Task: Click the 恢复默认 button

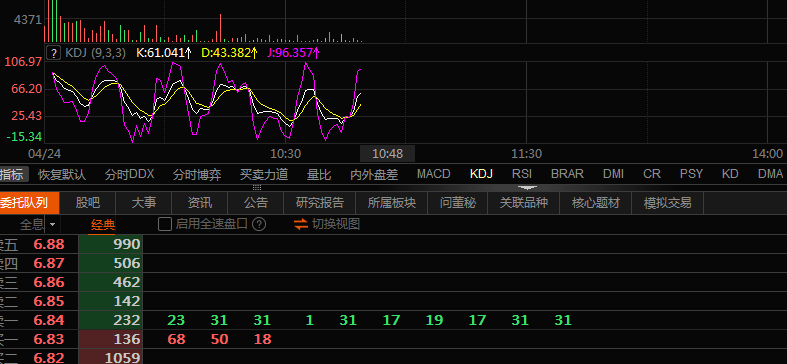Action: pos(62,175)
